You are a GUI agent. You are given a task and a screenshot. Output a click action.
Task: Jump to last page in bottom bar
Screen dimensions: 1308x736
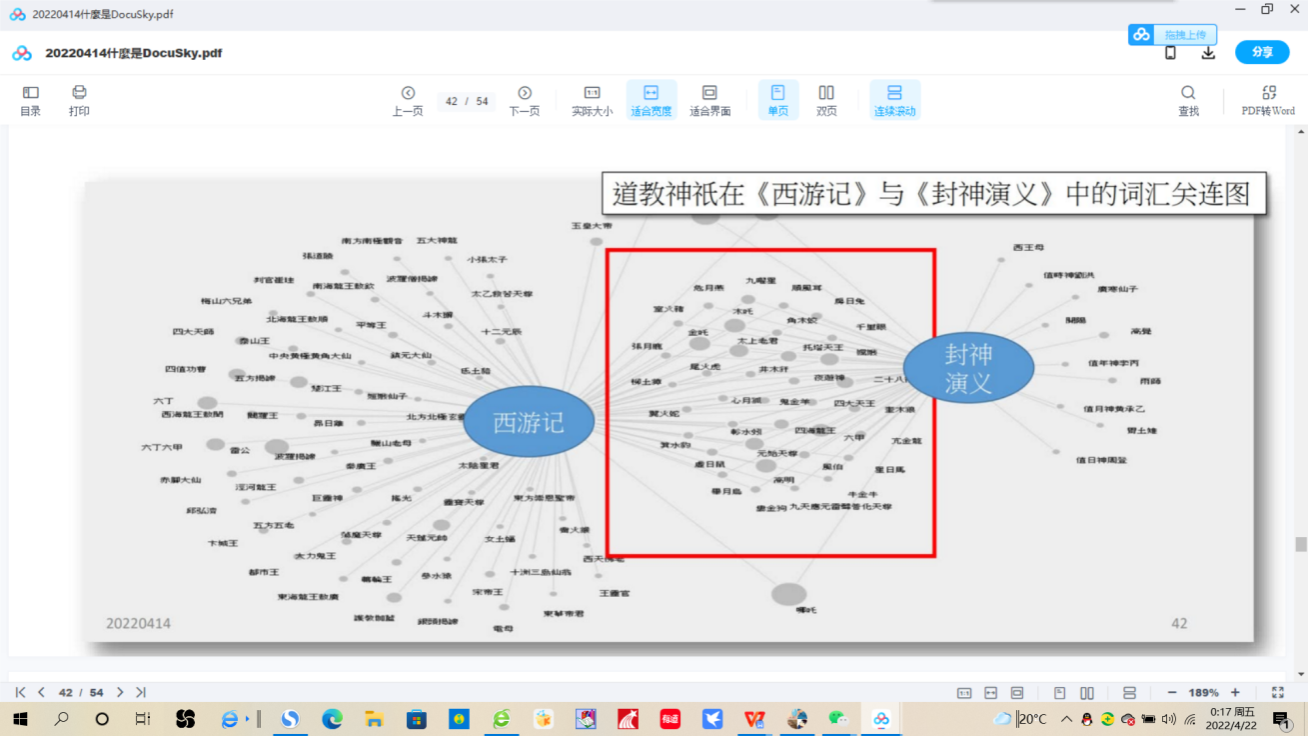[x=141, y=692]
